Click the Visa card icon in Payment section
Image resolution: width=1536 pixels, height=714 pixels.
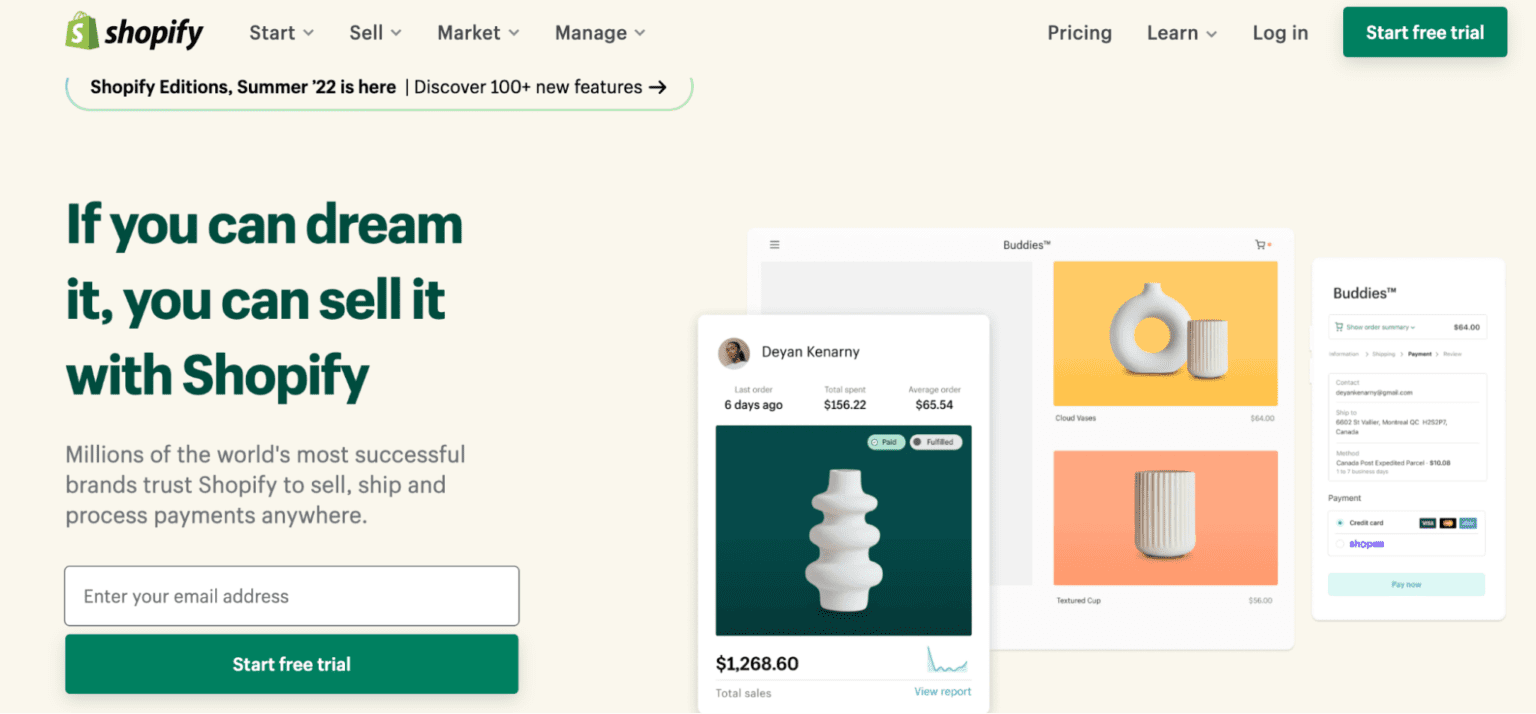point(1428,523)
